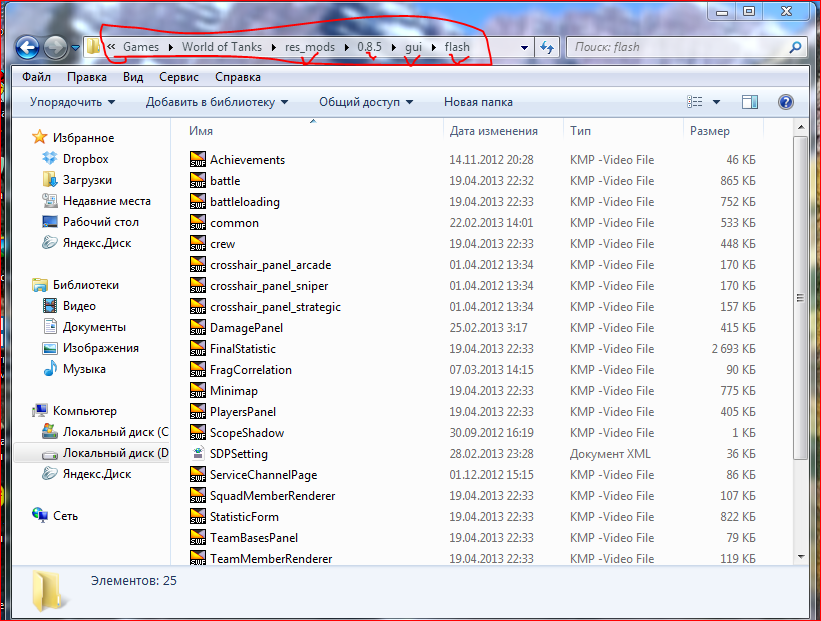Select Библиотеки in navigation pane
821x621 pixels.
coord(85,285)
